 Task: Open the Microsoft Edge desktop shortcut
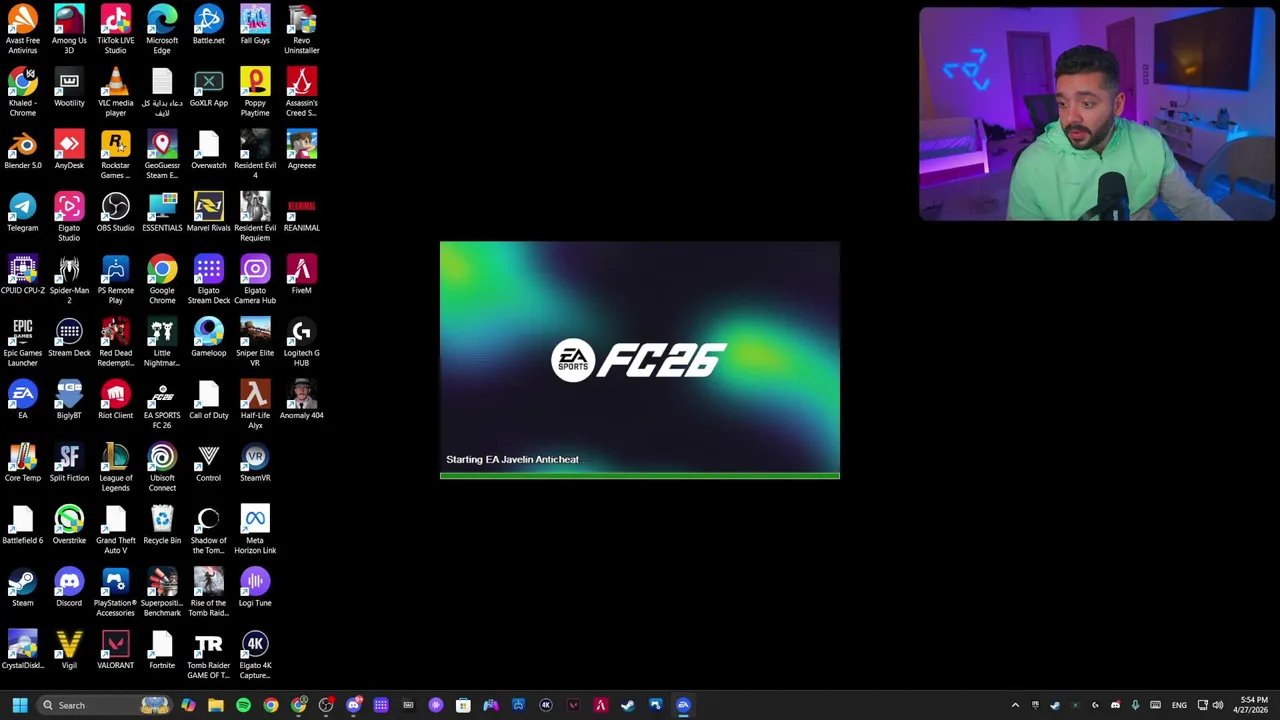click(x=162, y=30)
